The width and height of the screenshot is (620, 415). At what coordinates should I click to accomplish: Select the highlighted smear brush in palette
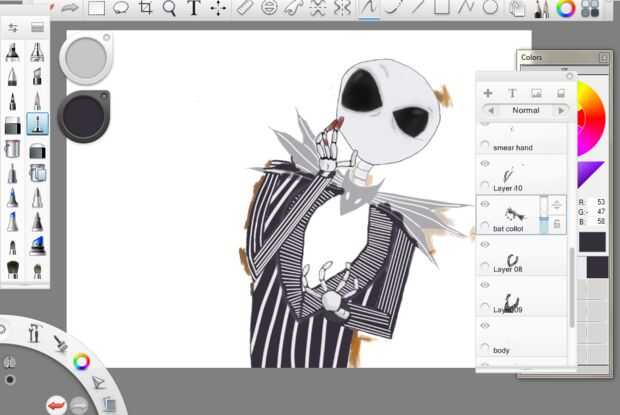pyautogui.click(x=37, y=123)
